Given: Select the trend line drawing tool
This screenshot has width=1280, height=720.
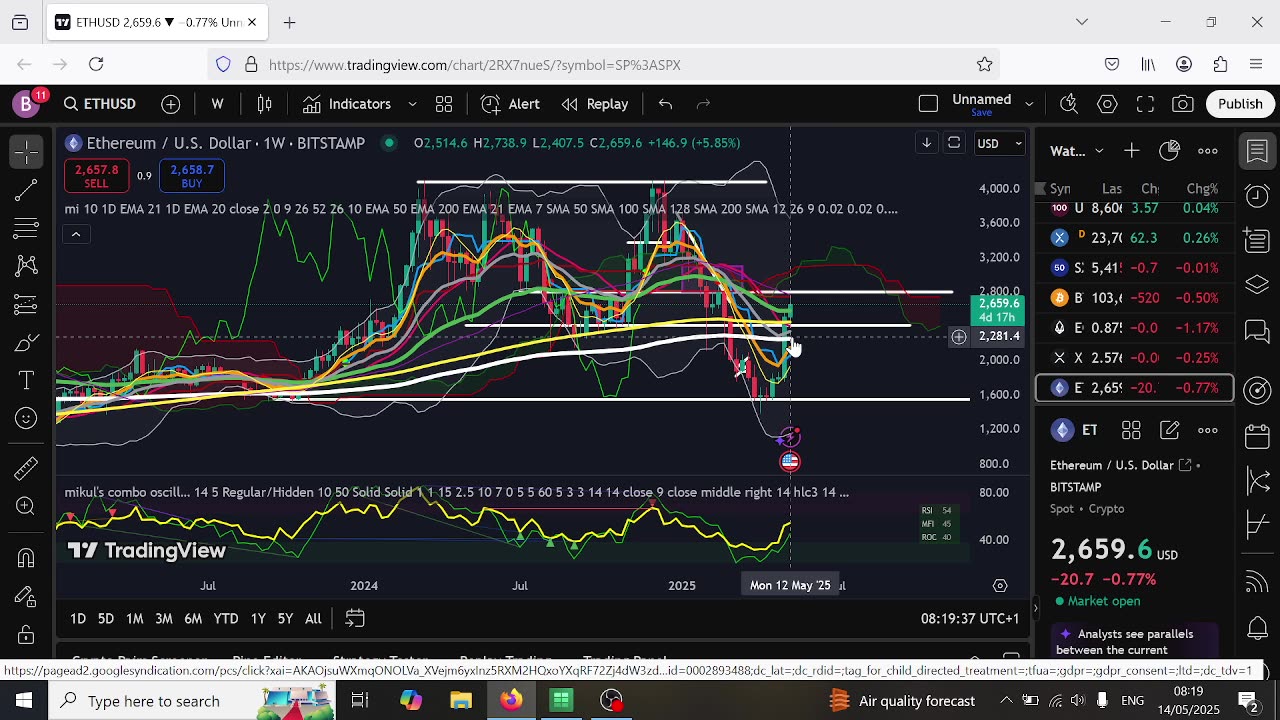Looking at the screenshot, I should coord(27,190).
